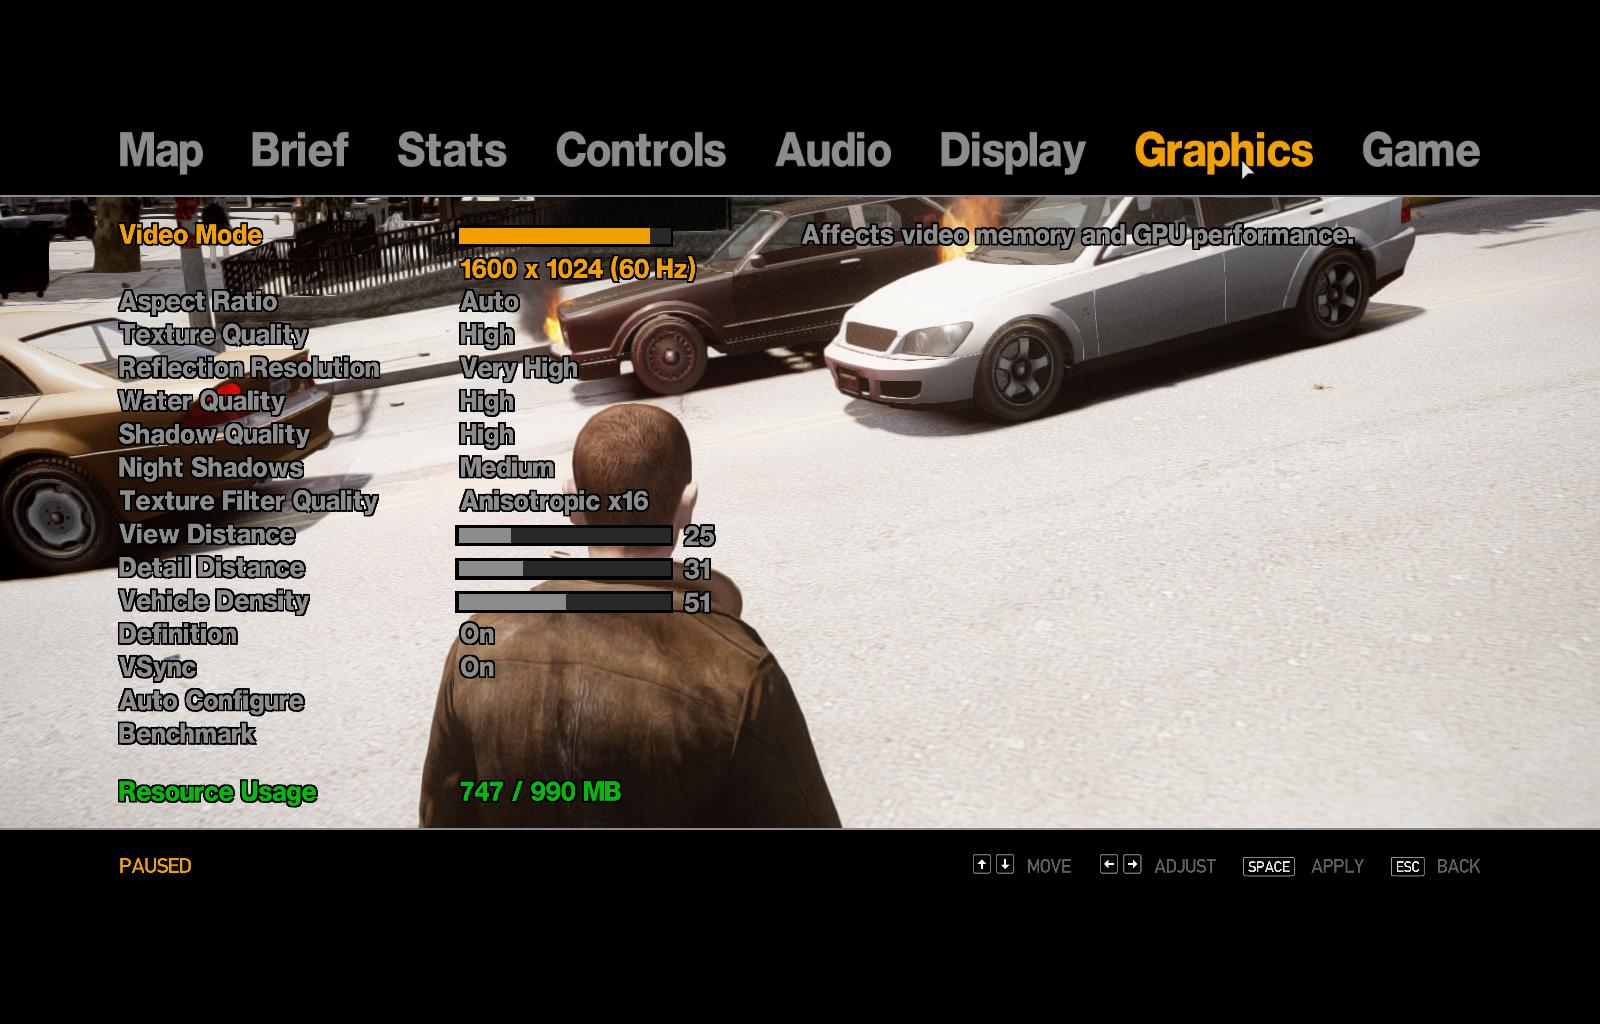Start the Benchmark
This screenshot has height=1024, width=1600.
pos(187,734)
